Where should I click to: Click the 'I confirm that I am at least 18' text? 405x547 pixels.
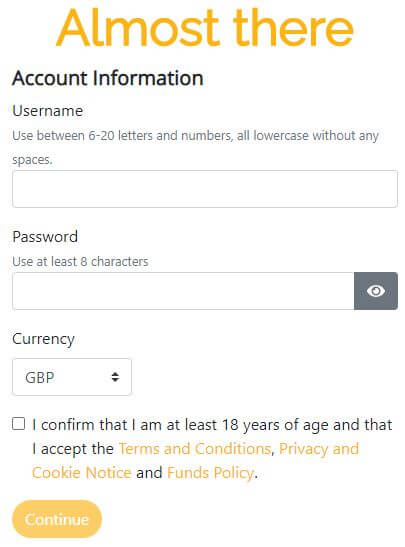pyautogui.click(x=135, y=425)
